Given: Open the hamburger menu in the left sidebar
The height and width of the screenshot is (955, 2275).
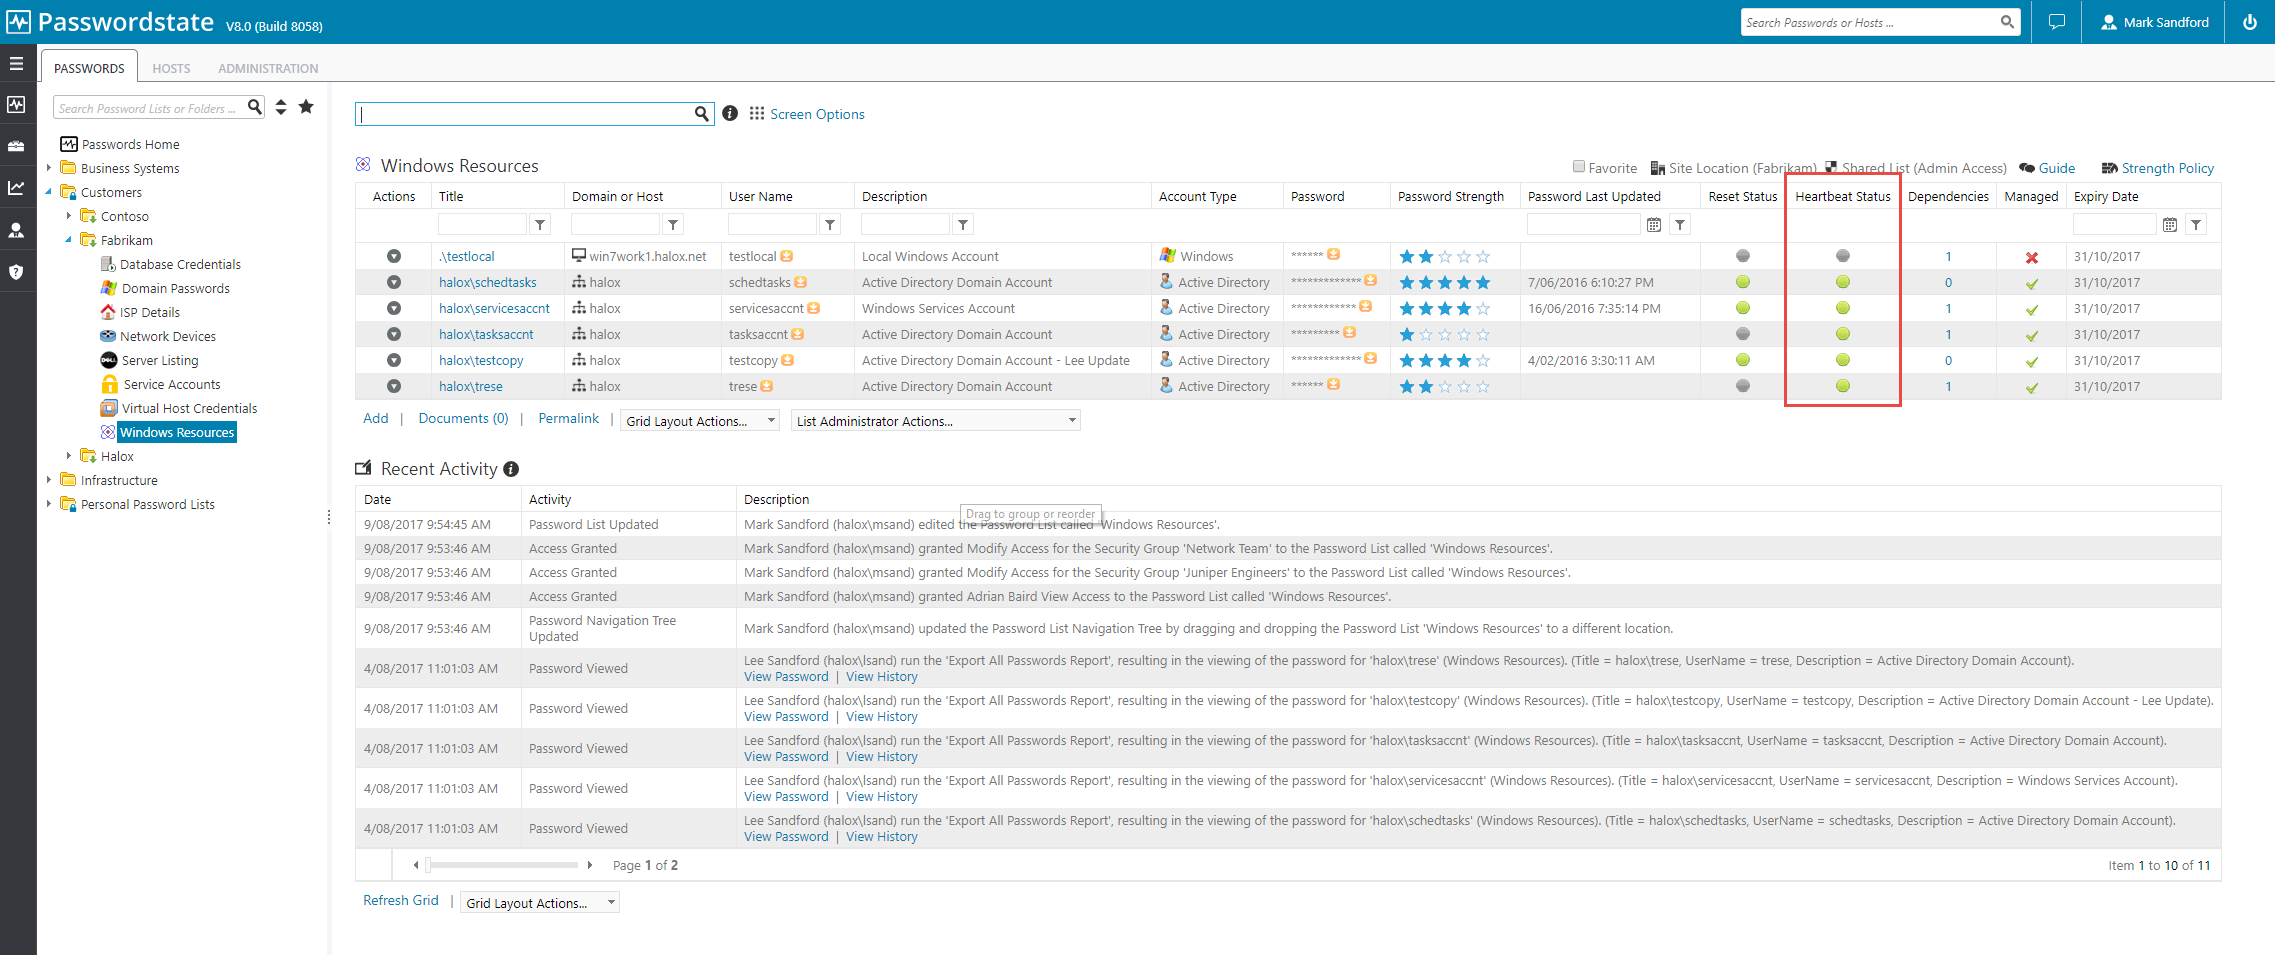Looking at the screenshot, I should tap(16, 63).
